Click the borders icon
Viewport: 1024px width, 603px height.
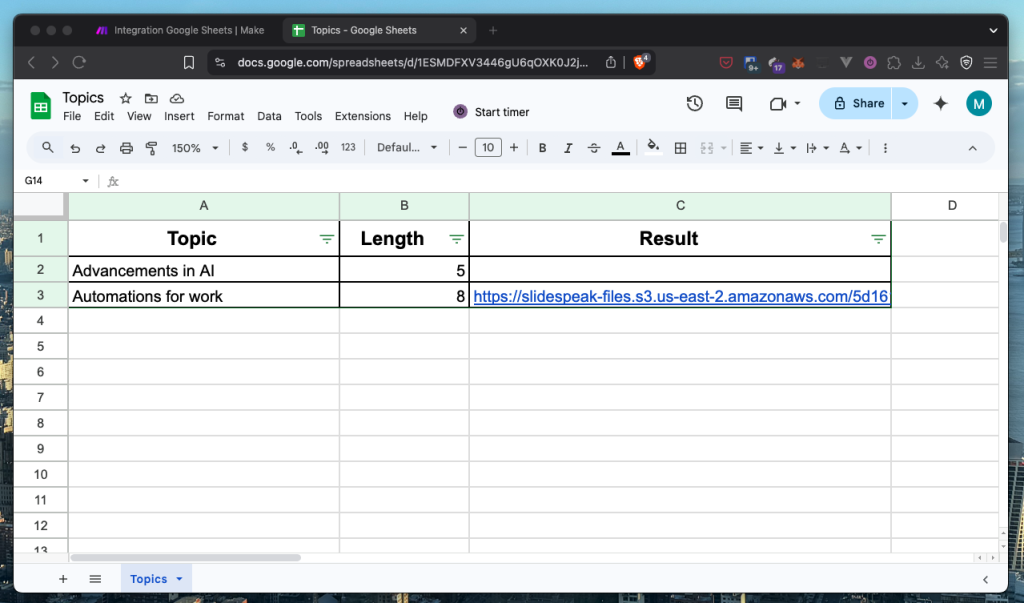point(681,148)
